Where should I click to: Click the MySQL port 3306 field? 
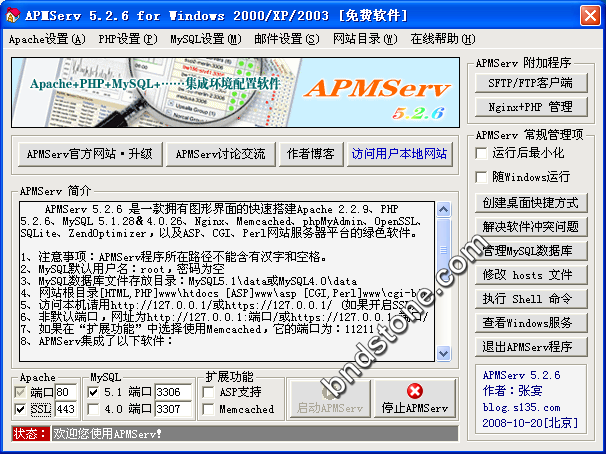(x=173, y=392)
